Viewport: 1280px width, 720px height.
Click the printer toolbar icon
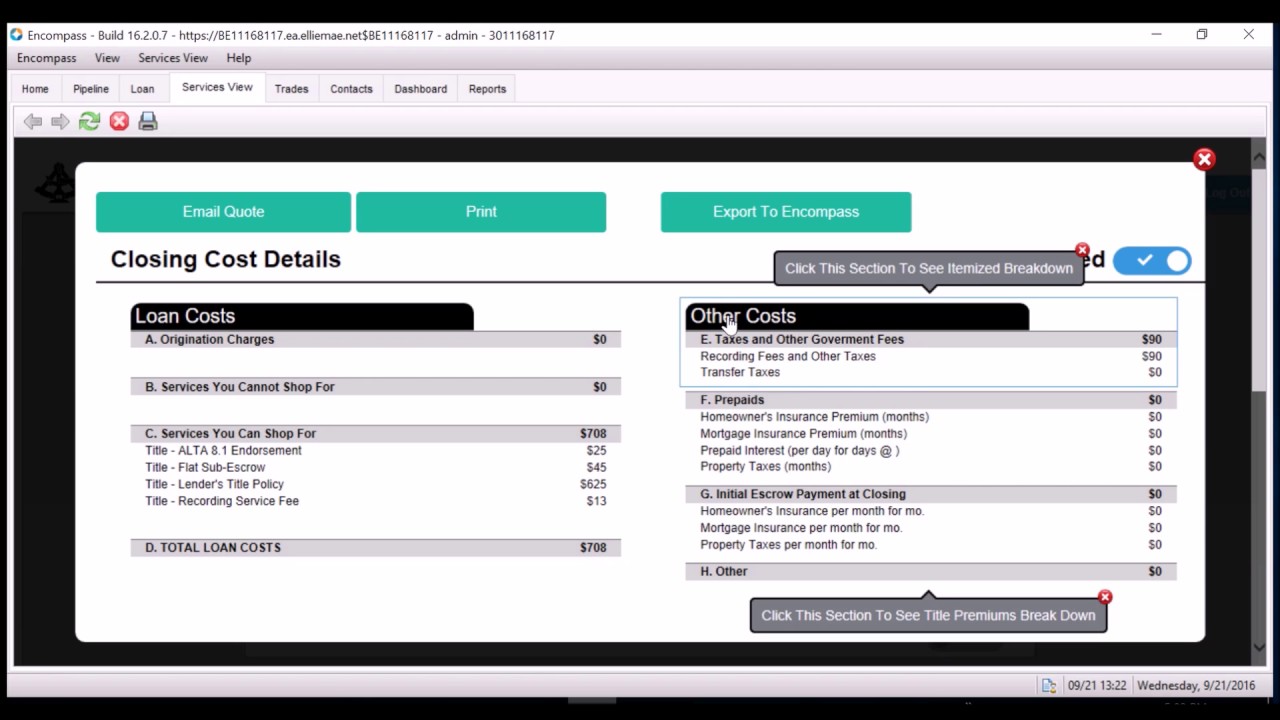click(148, 121)
